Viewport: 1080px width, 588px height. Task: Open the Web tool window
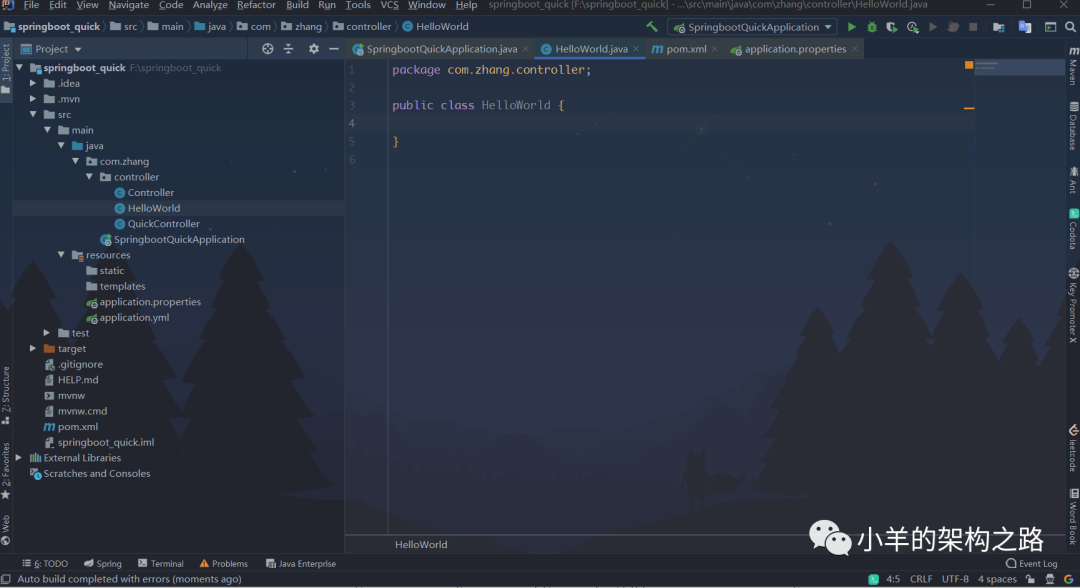(6, 529)
